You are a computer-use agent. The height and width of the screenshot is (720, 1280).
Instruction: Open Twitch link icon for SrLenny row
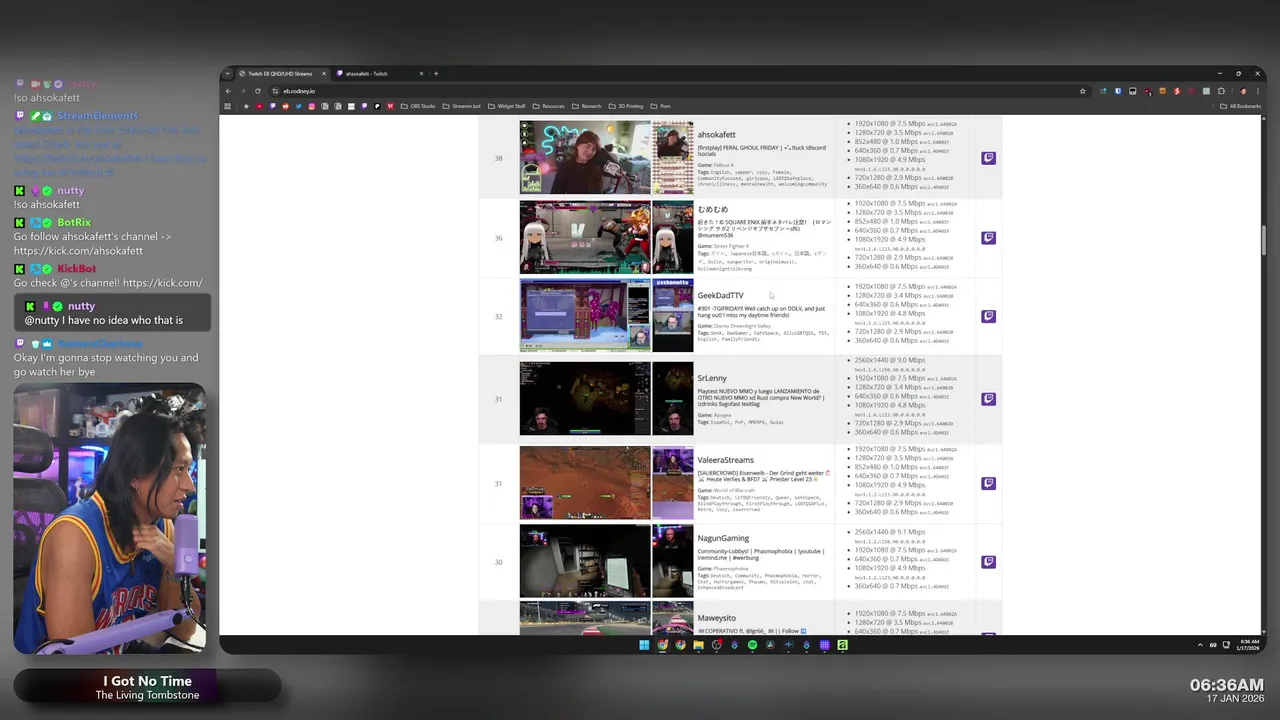tap(988, 399)
